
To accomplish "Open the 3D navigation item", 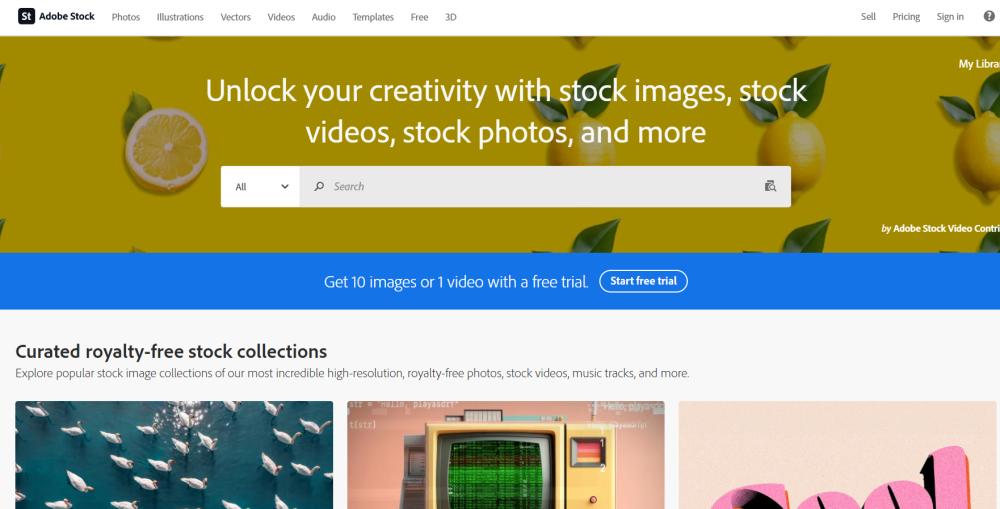I will click(x=451, y=17).
